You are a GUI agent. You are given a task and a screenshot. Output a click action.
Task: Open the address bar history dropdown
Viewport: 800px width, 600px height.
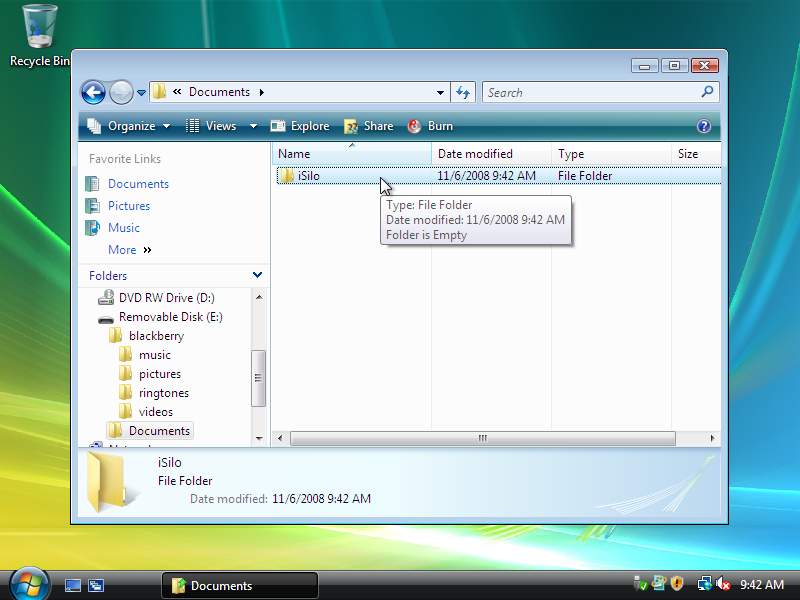click(440, 92)
